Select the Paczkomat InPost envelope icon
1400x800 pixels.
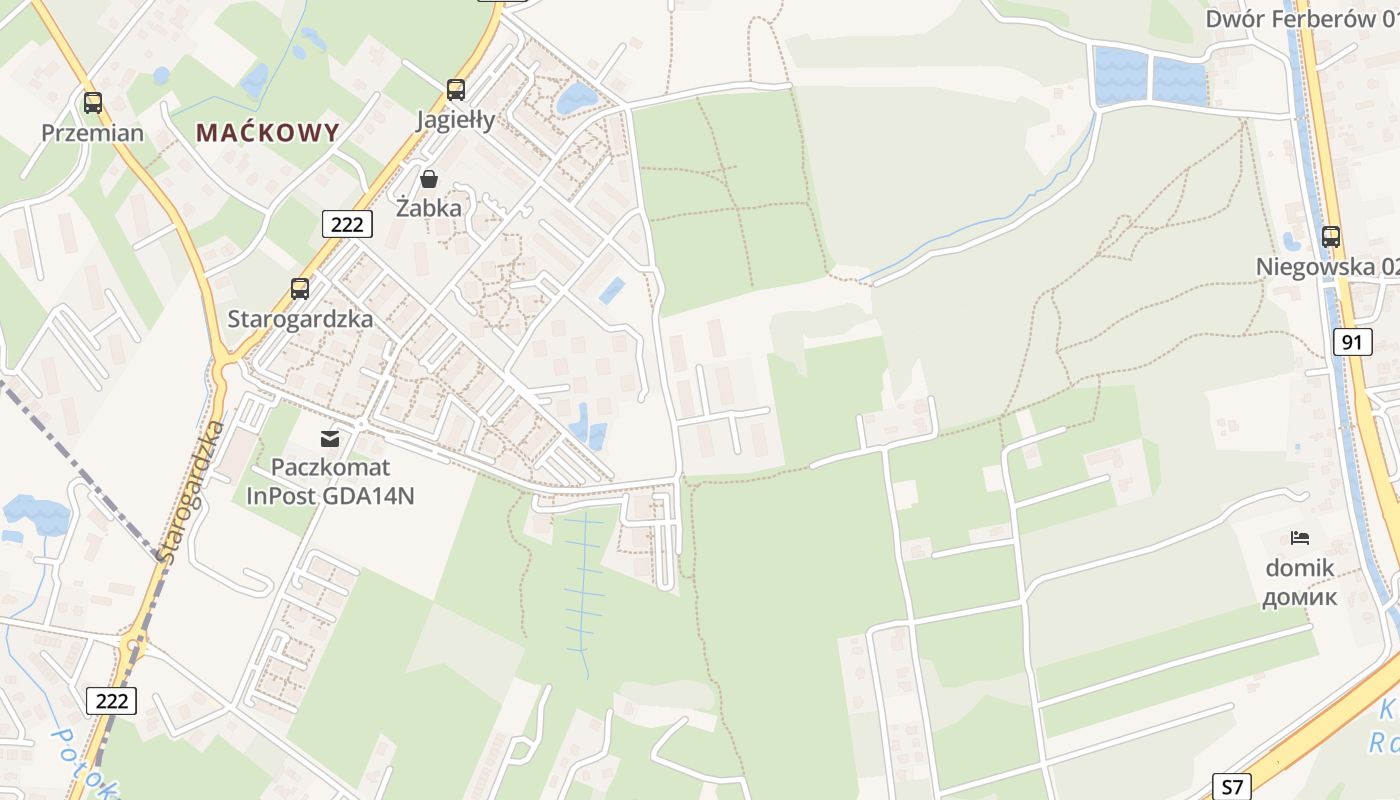[329, 437]
